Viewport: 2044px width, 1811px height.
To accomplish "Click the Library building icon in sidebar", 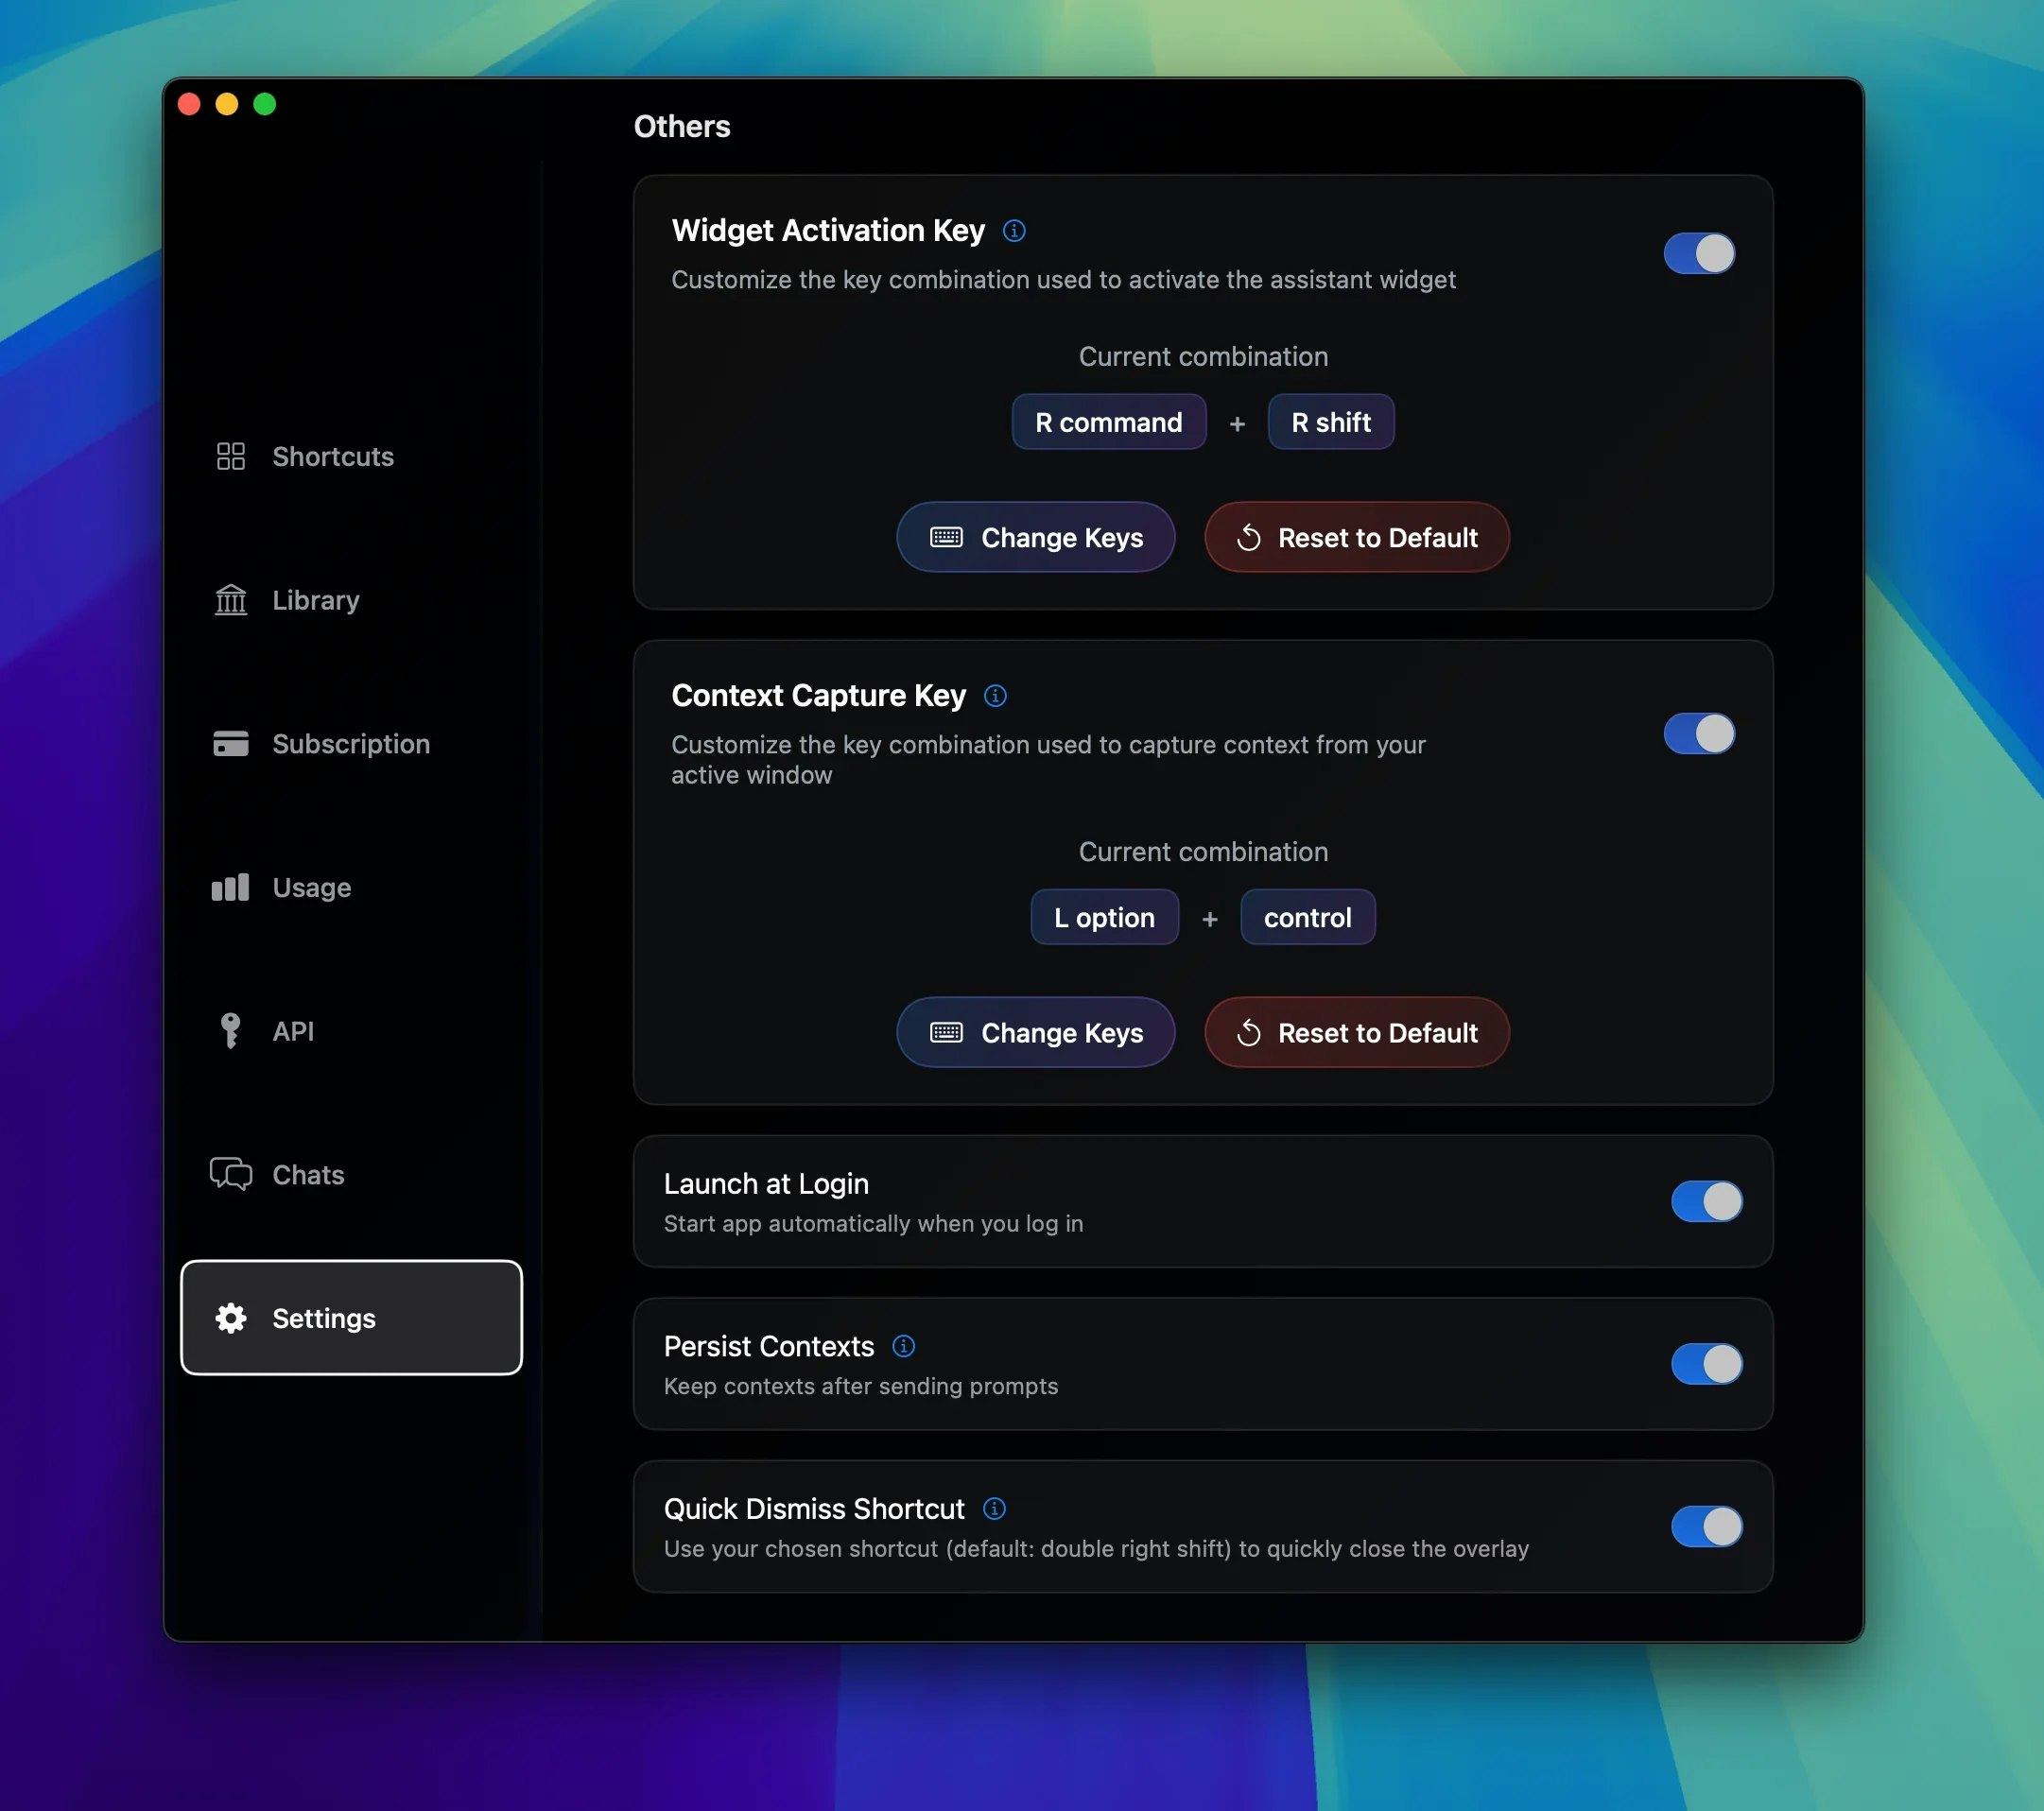I will (231, 600).
